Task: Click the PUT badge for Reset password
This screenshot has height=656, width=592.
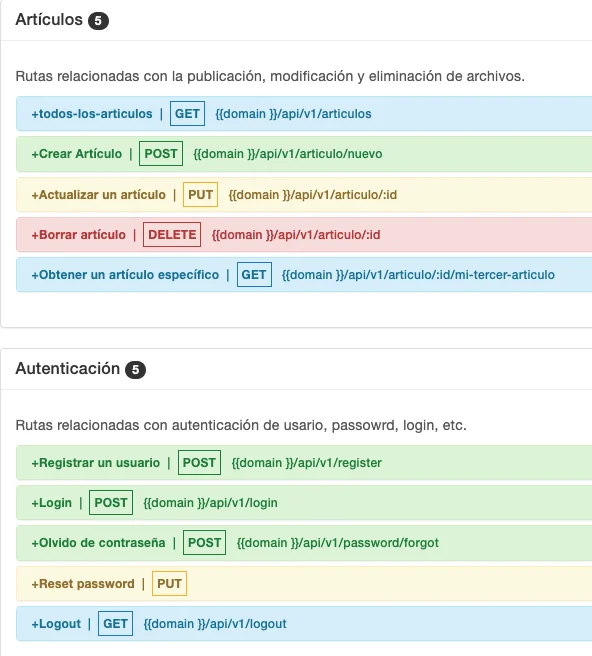Action: [169, 584]
